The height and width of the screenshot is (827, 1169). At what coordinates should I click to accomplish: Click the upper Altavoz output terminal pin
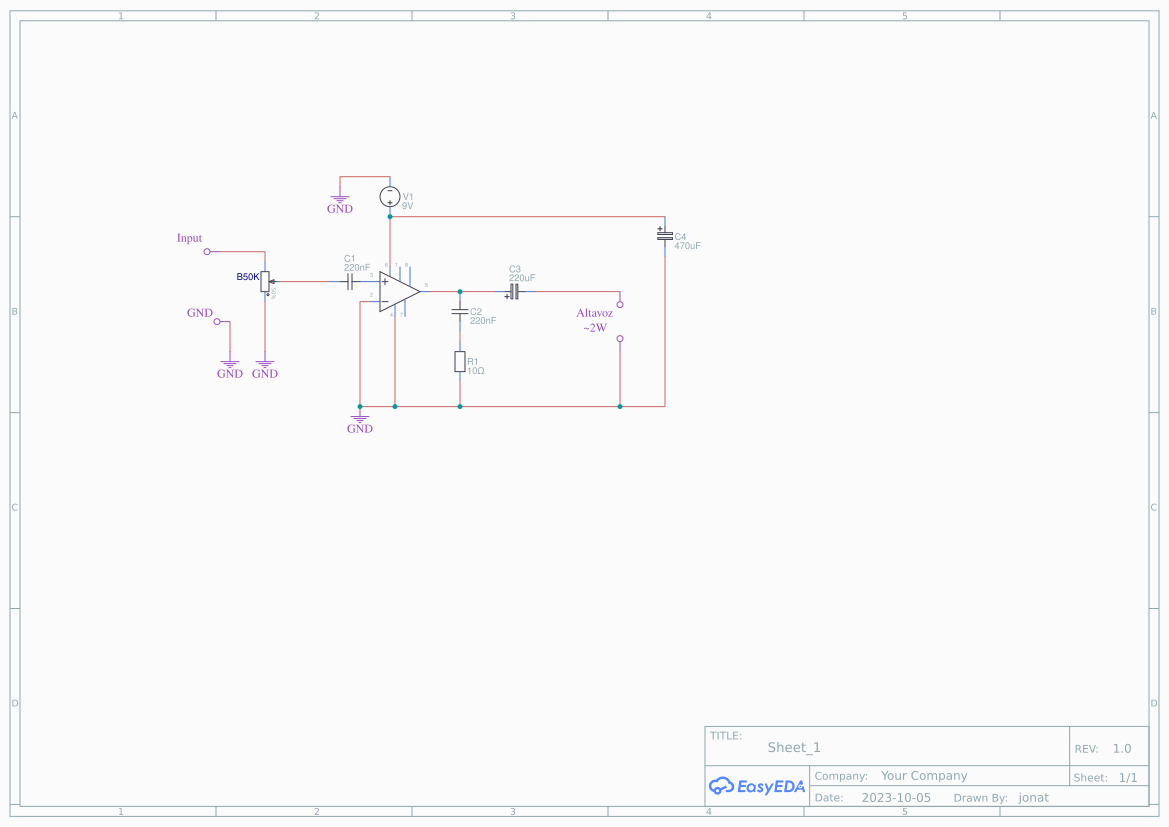620,302
